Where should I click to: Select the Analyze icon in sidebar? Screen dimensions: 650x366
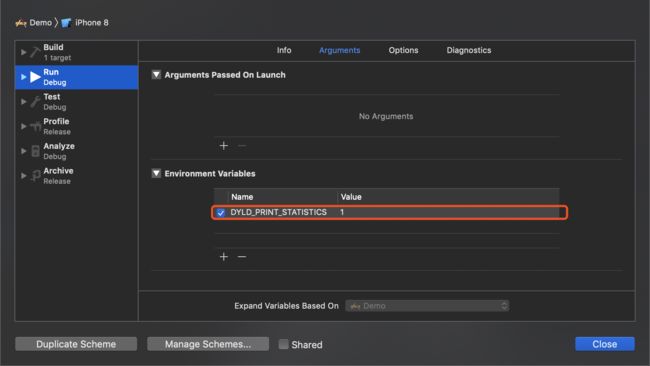(35, 151)
